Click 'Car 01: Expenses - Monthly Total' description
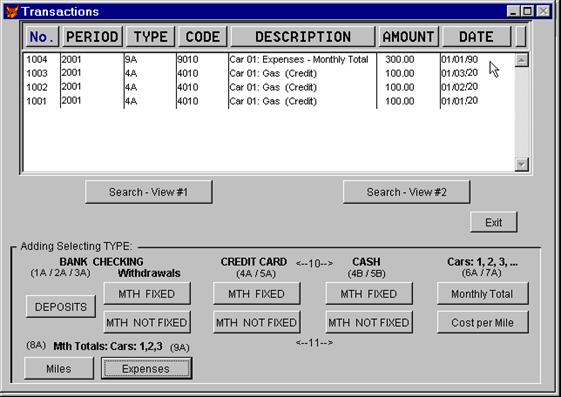This screenshot has width=561, height=397. pos(299,59)
